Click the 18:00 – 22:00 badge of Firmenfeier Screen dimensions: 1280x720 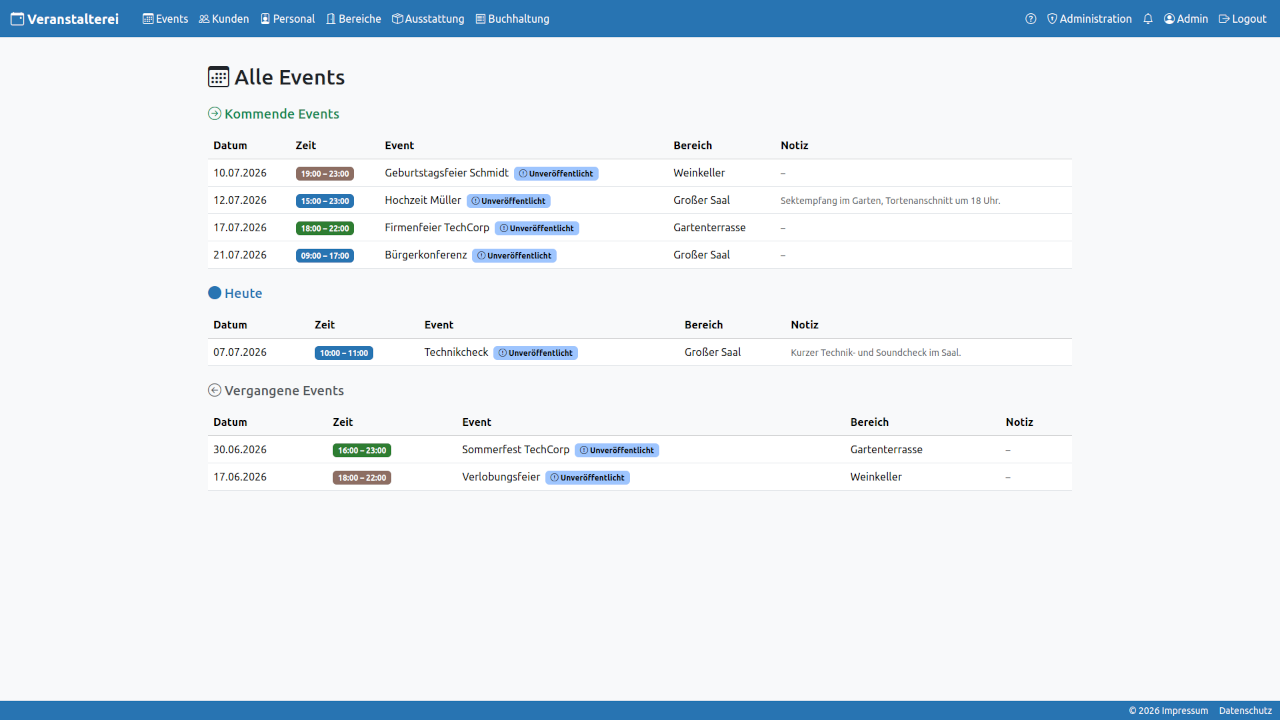point(325,228)
